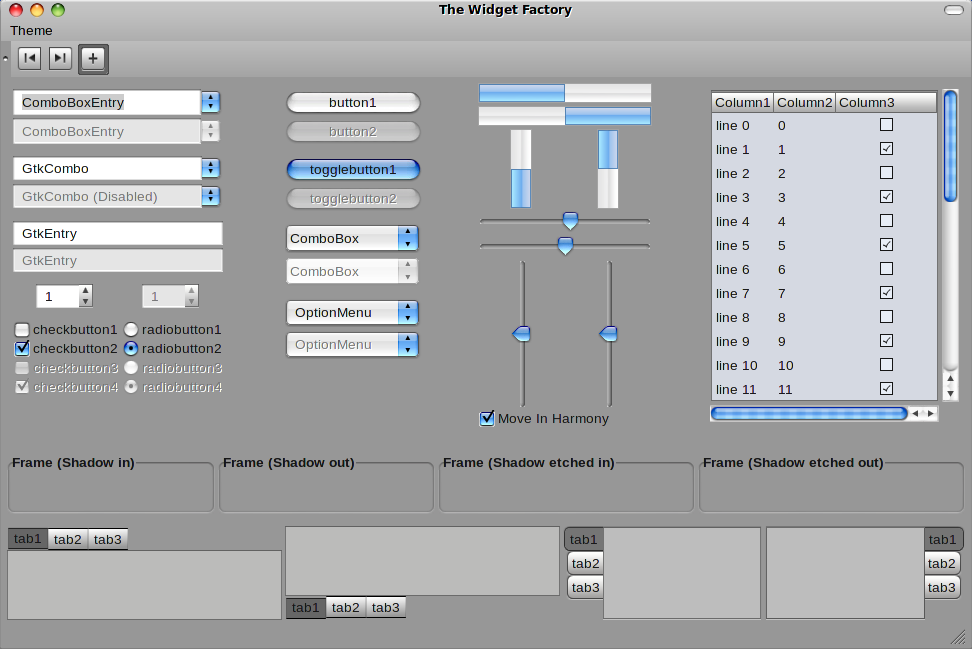
Task: Click the resize grip in the window corner
Action: click(x=956, y=636)
